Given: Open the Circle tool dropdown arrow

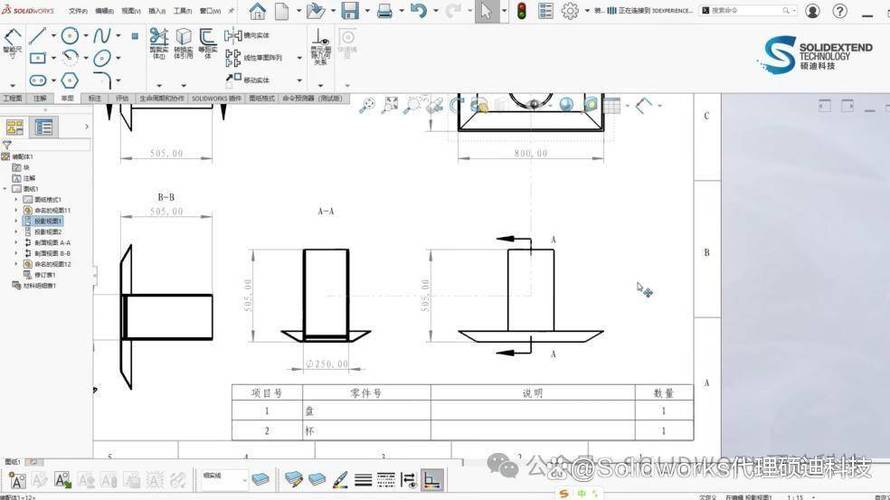Looking at the screenshot, I should [86, 36].
